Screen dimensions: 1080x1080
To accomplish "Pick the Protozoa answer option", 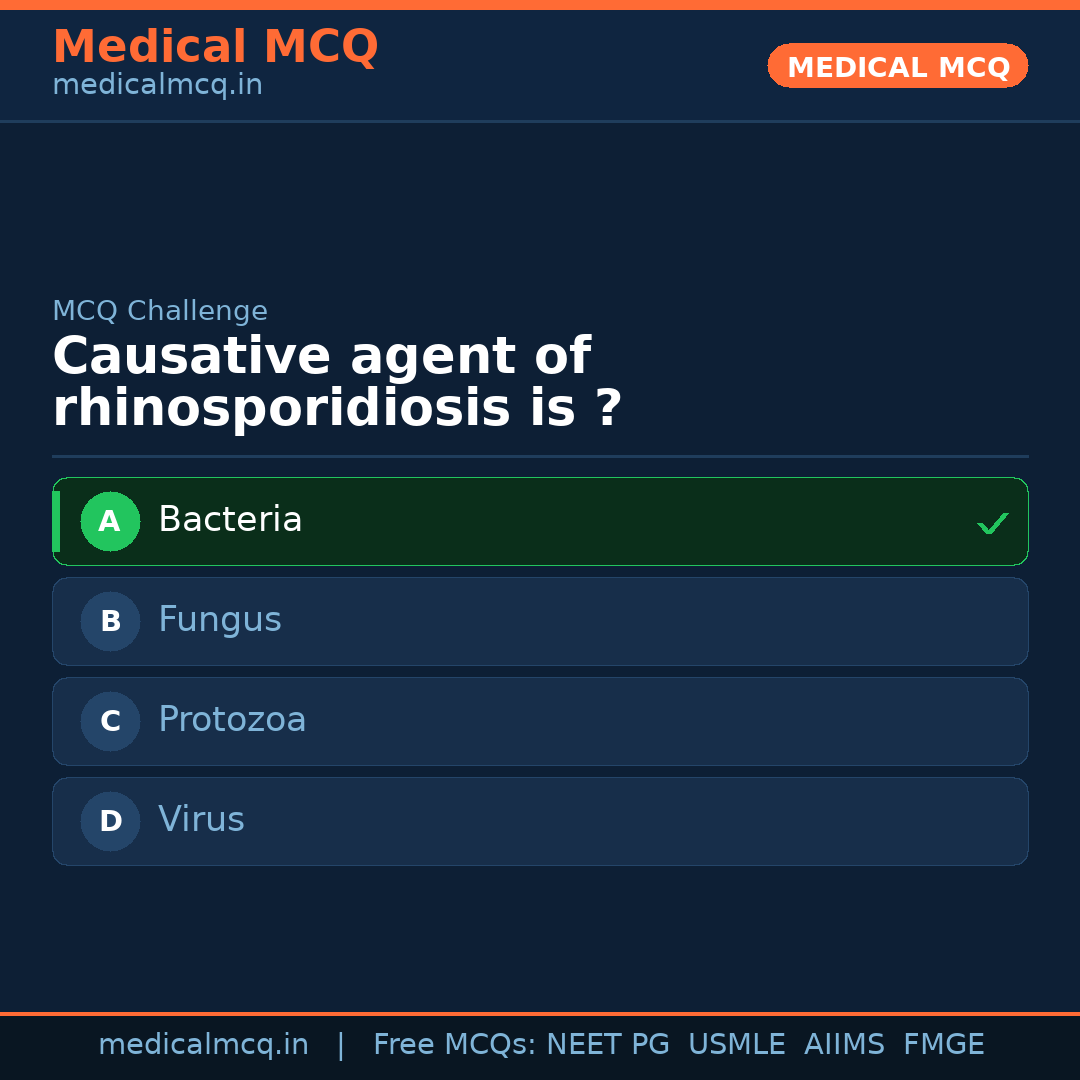I will [x=540, y=721].
